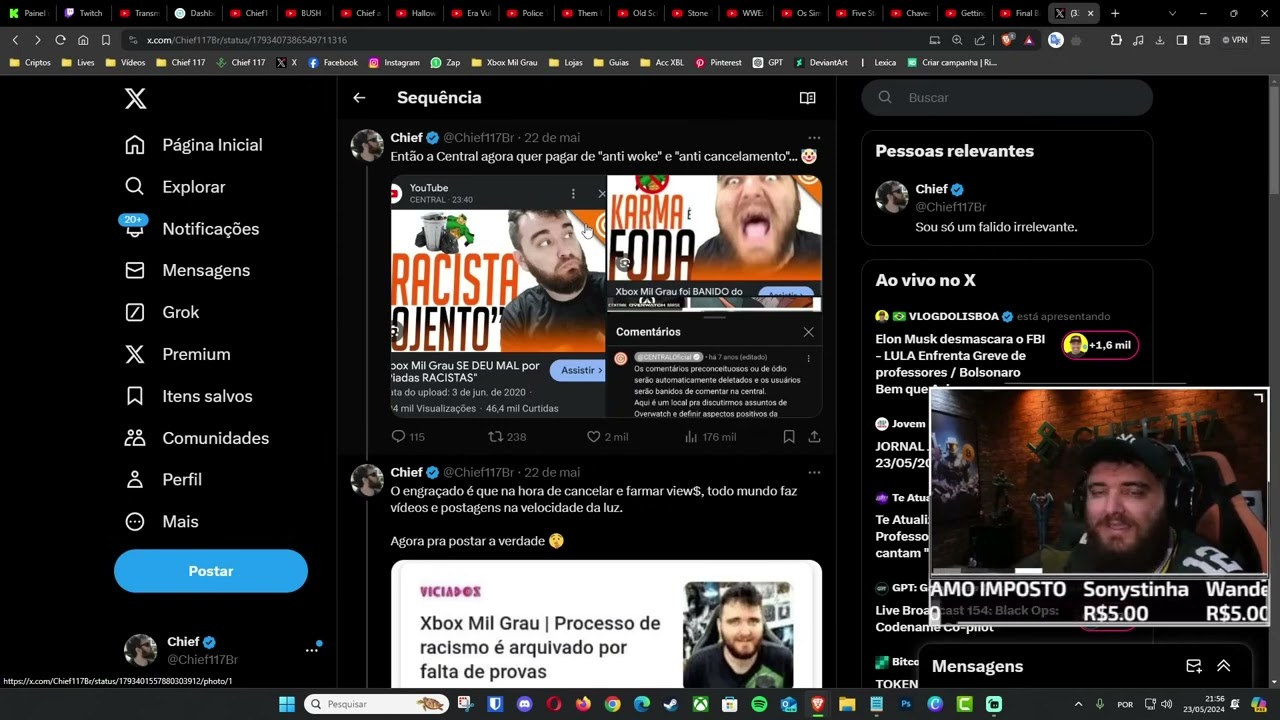Click browser forward arrow
Viewport: 1280px width, 720px height.
[x=37, y=40]
